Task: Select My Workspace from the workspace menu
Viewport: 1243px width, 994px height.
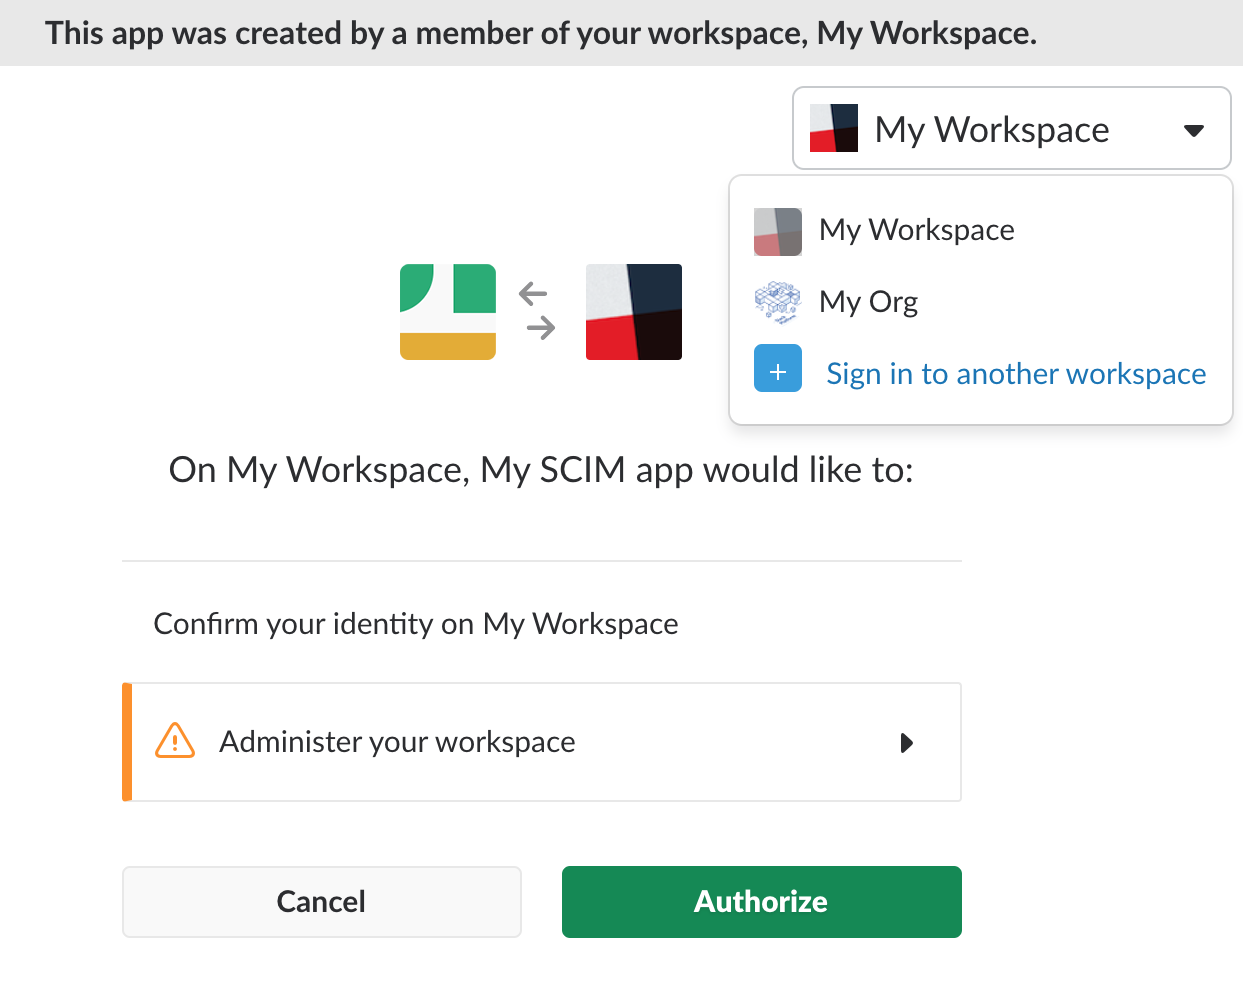Action: 916,230
